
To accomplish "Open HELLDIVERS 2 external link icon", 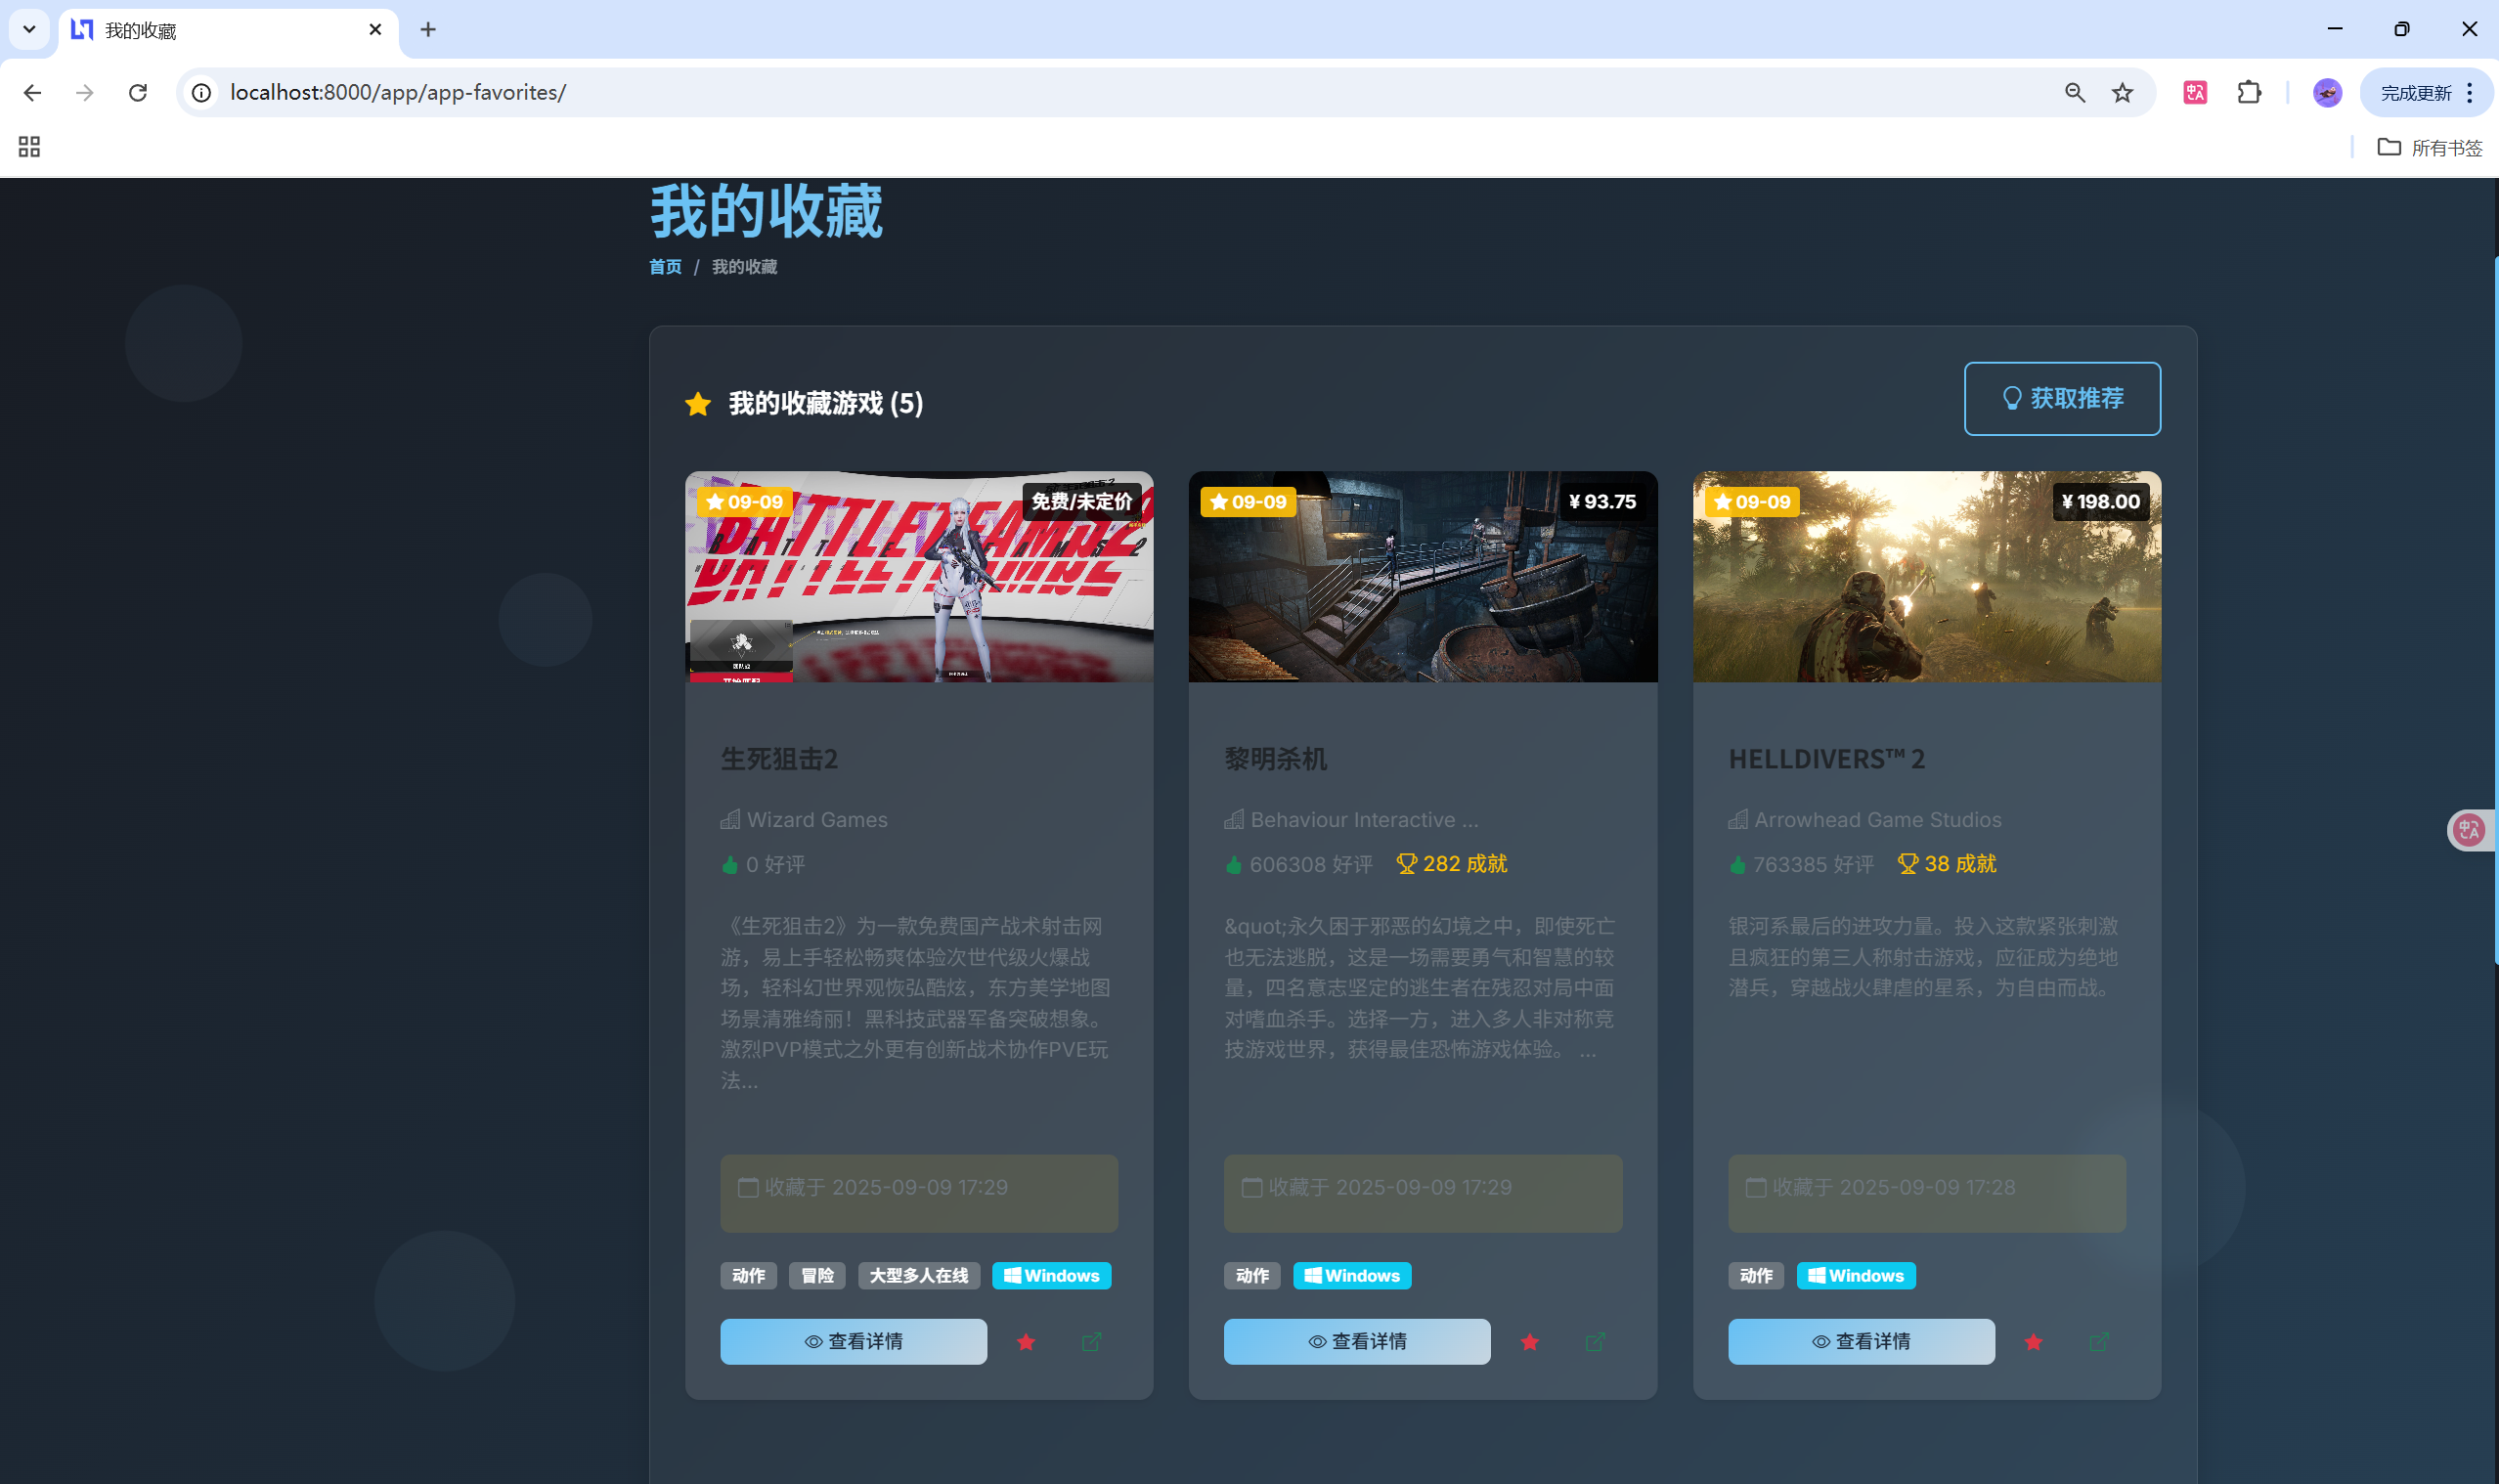I will click(2099, 1341).
